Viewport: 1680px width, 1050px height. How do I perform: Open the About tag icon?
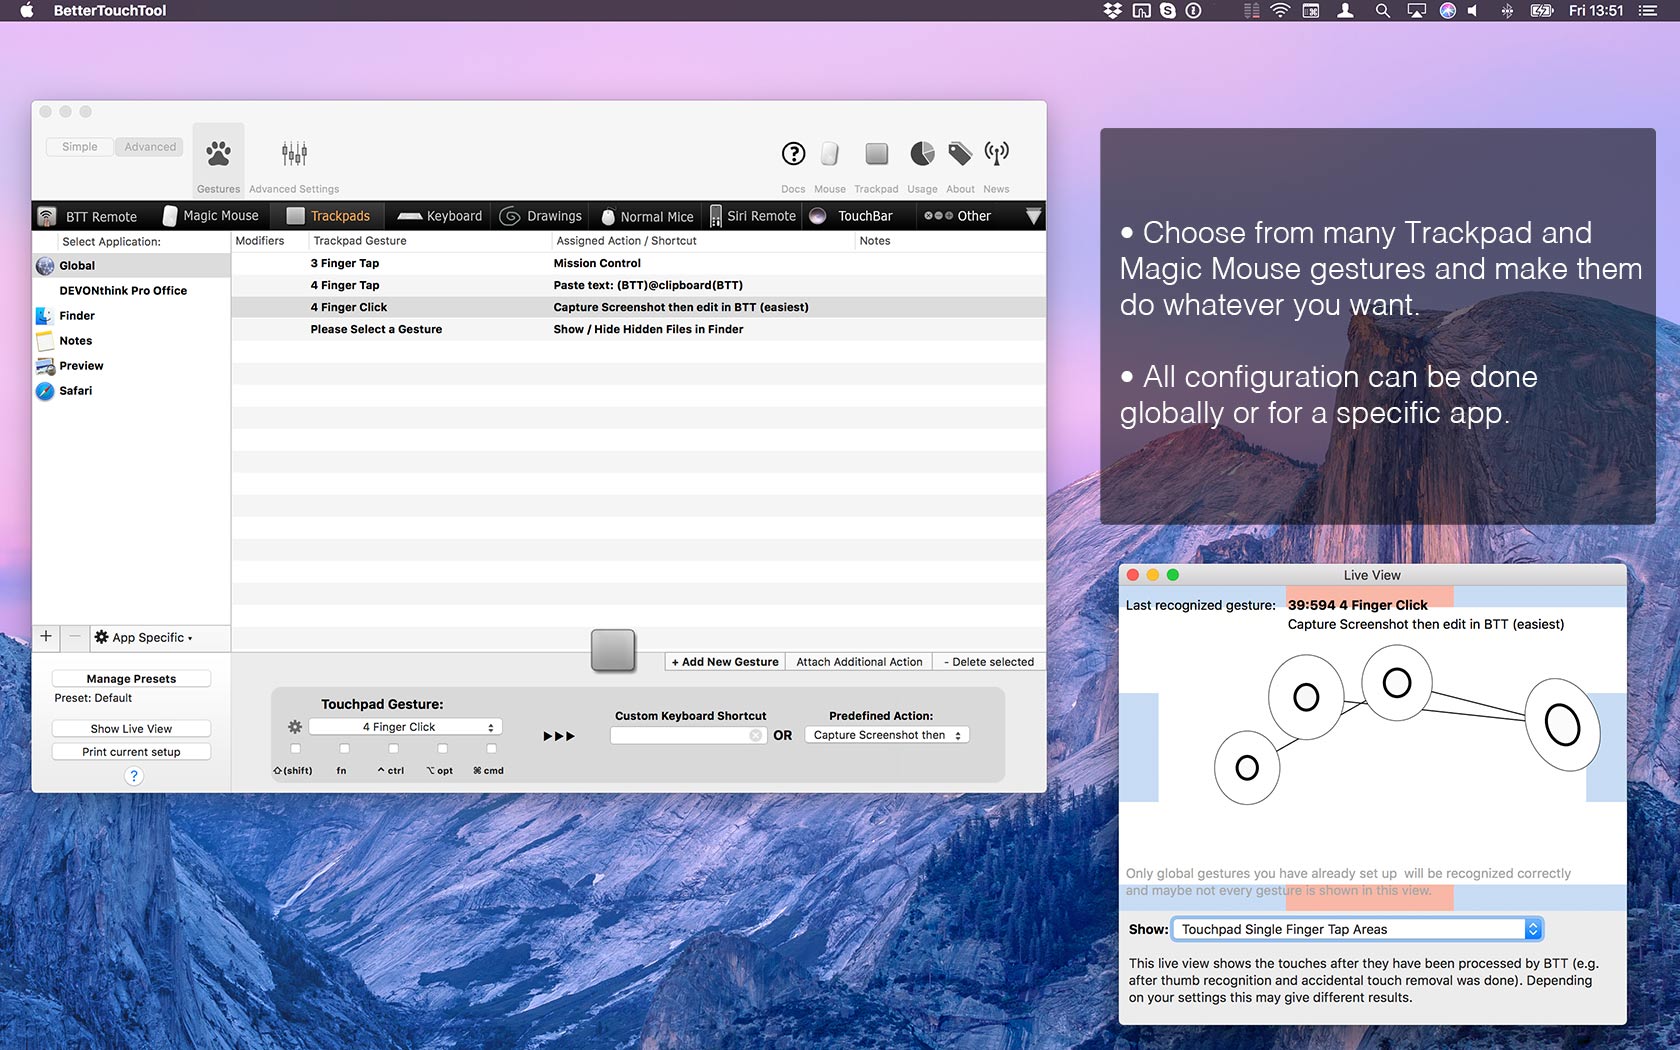(x=959, y=154)
